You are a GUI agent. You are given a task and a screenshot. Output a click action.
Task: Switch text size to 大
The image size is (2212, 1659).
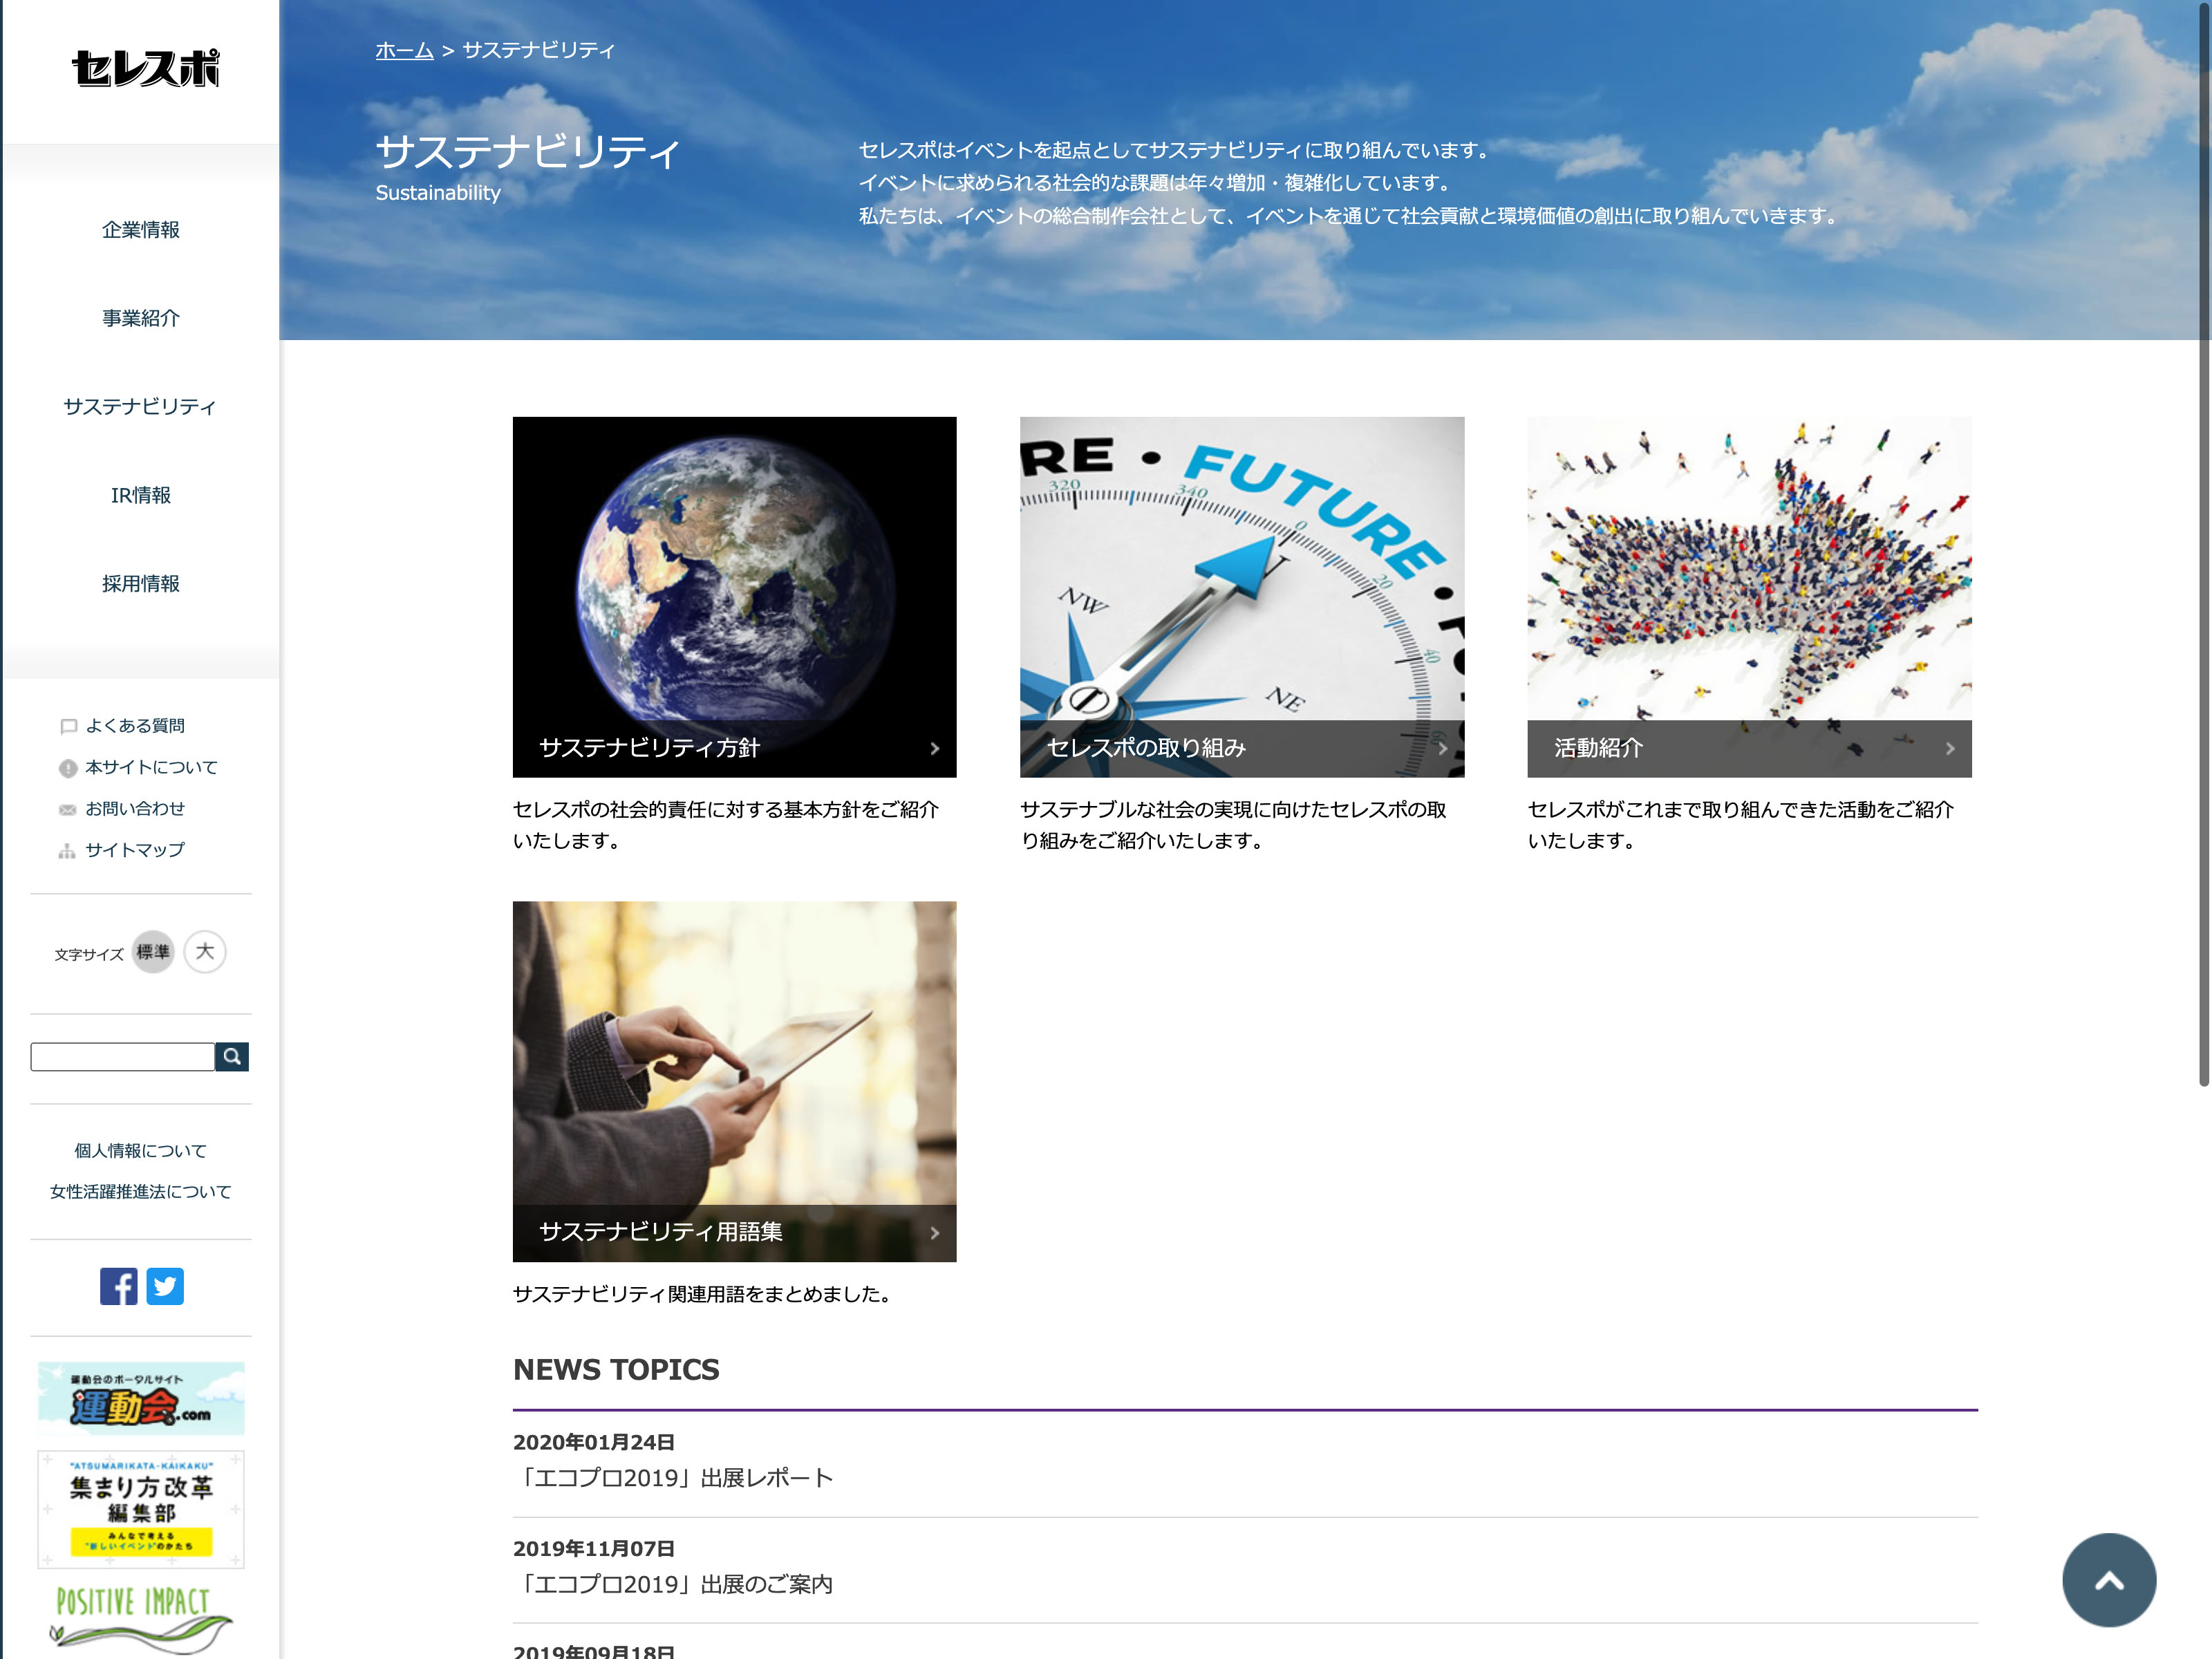pos(205,952)
